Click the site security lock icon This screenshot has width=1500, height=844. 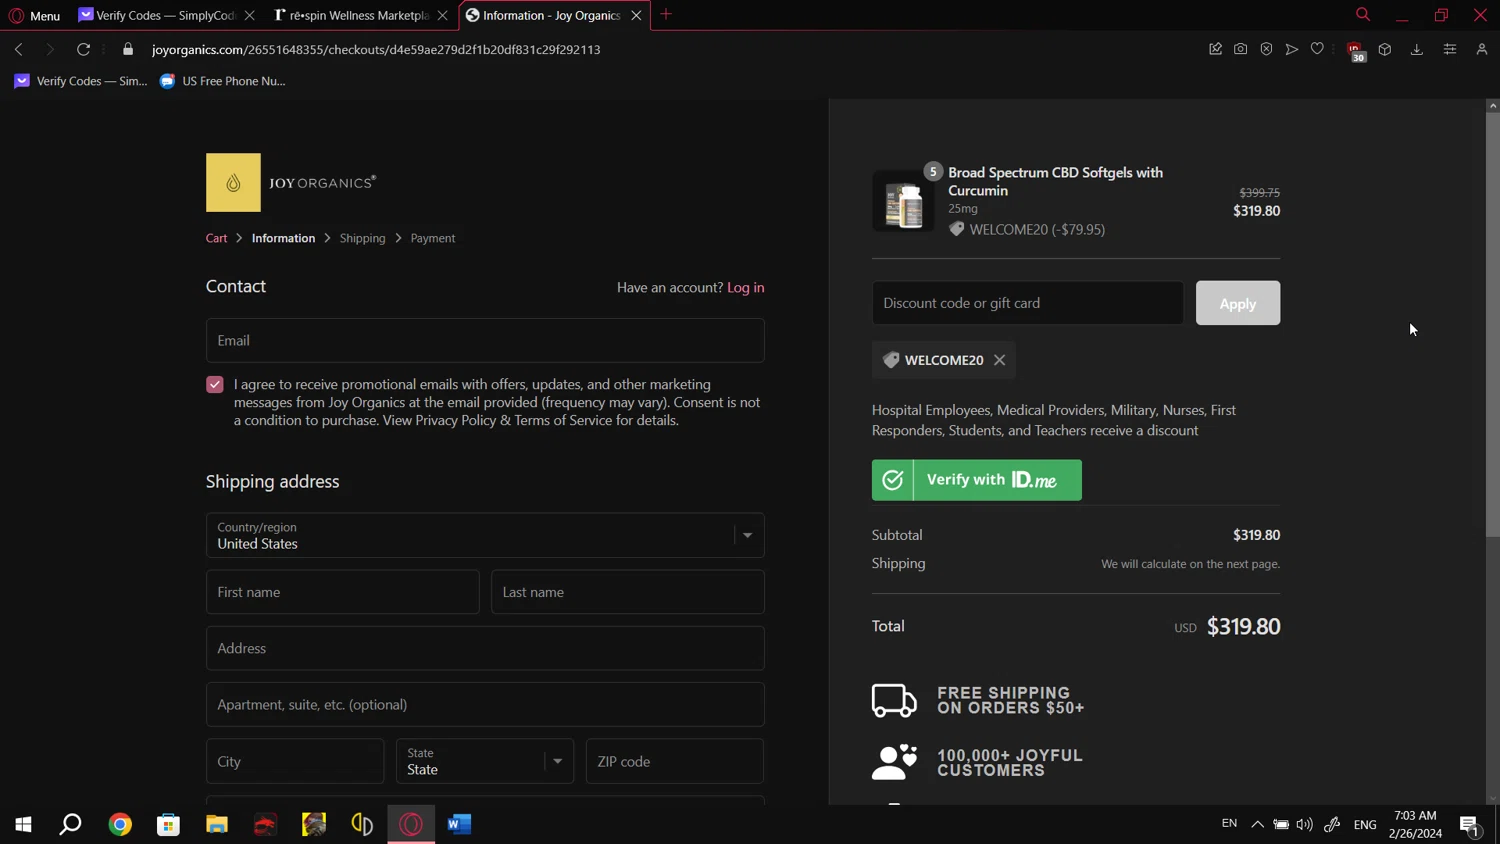pos(128,49)
